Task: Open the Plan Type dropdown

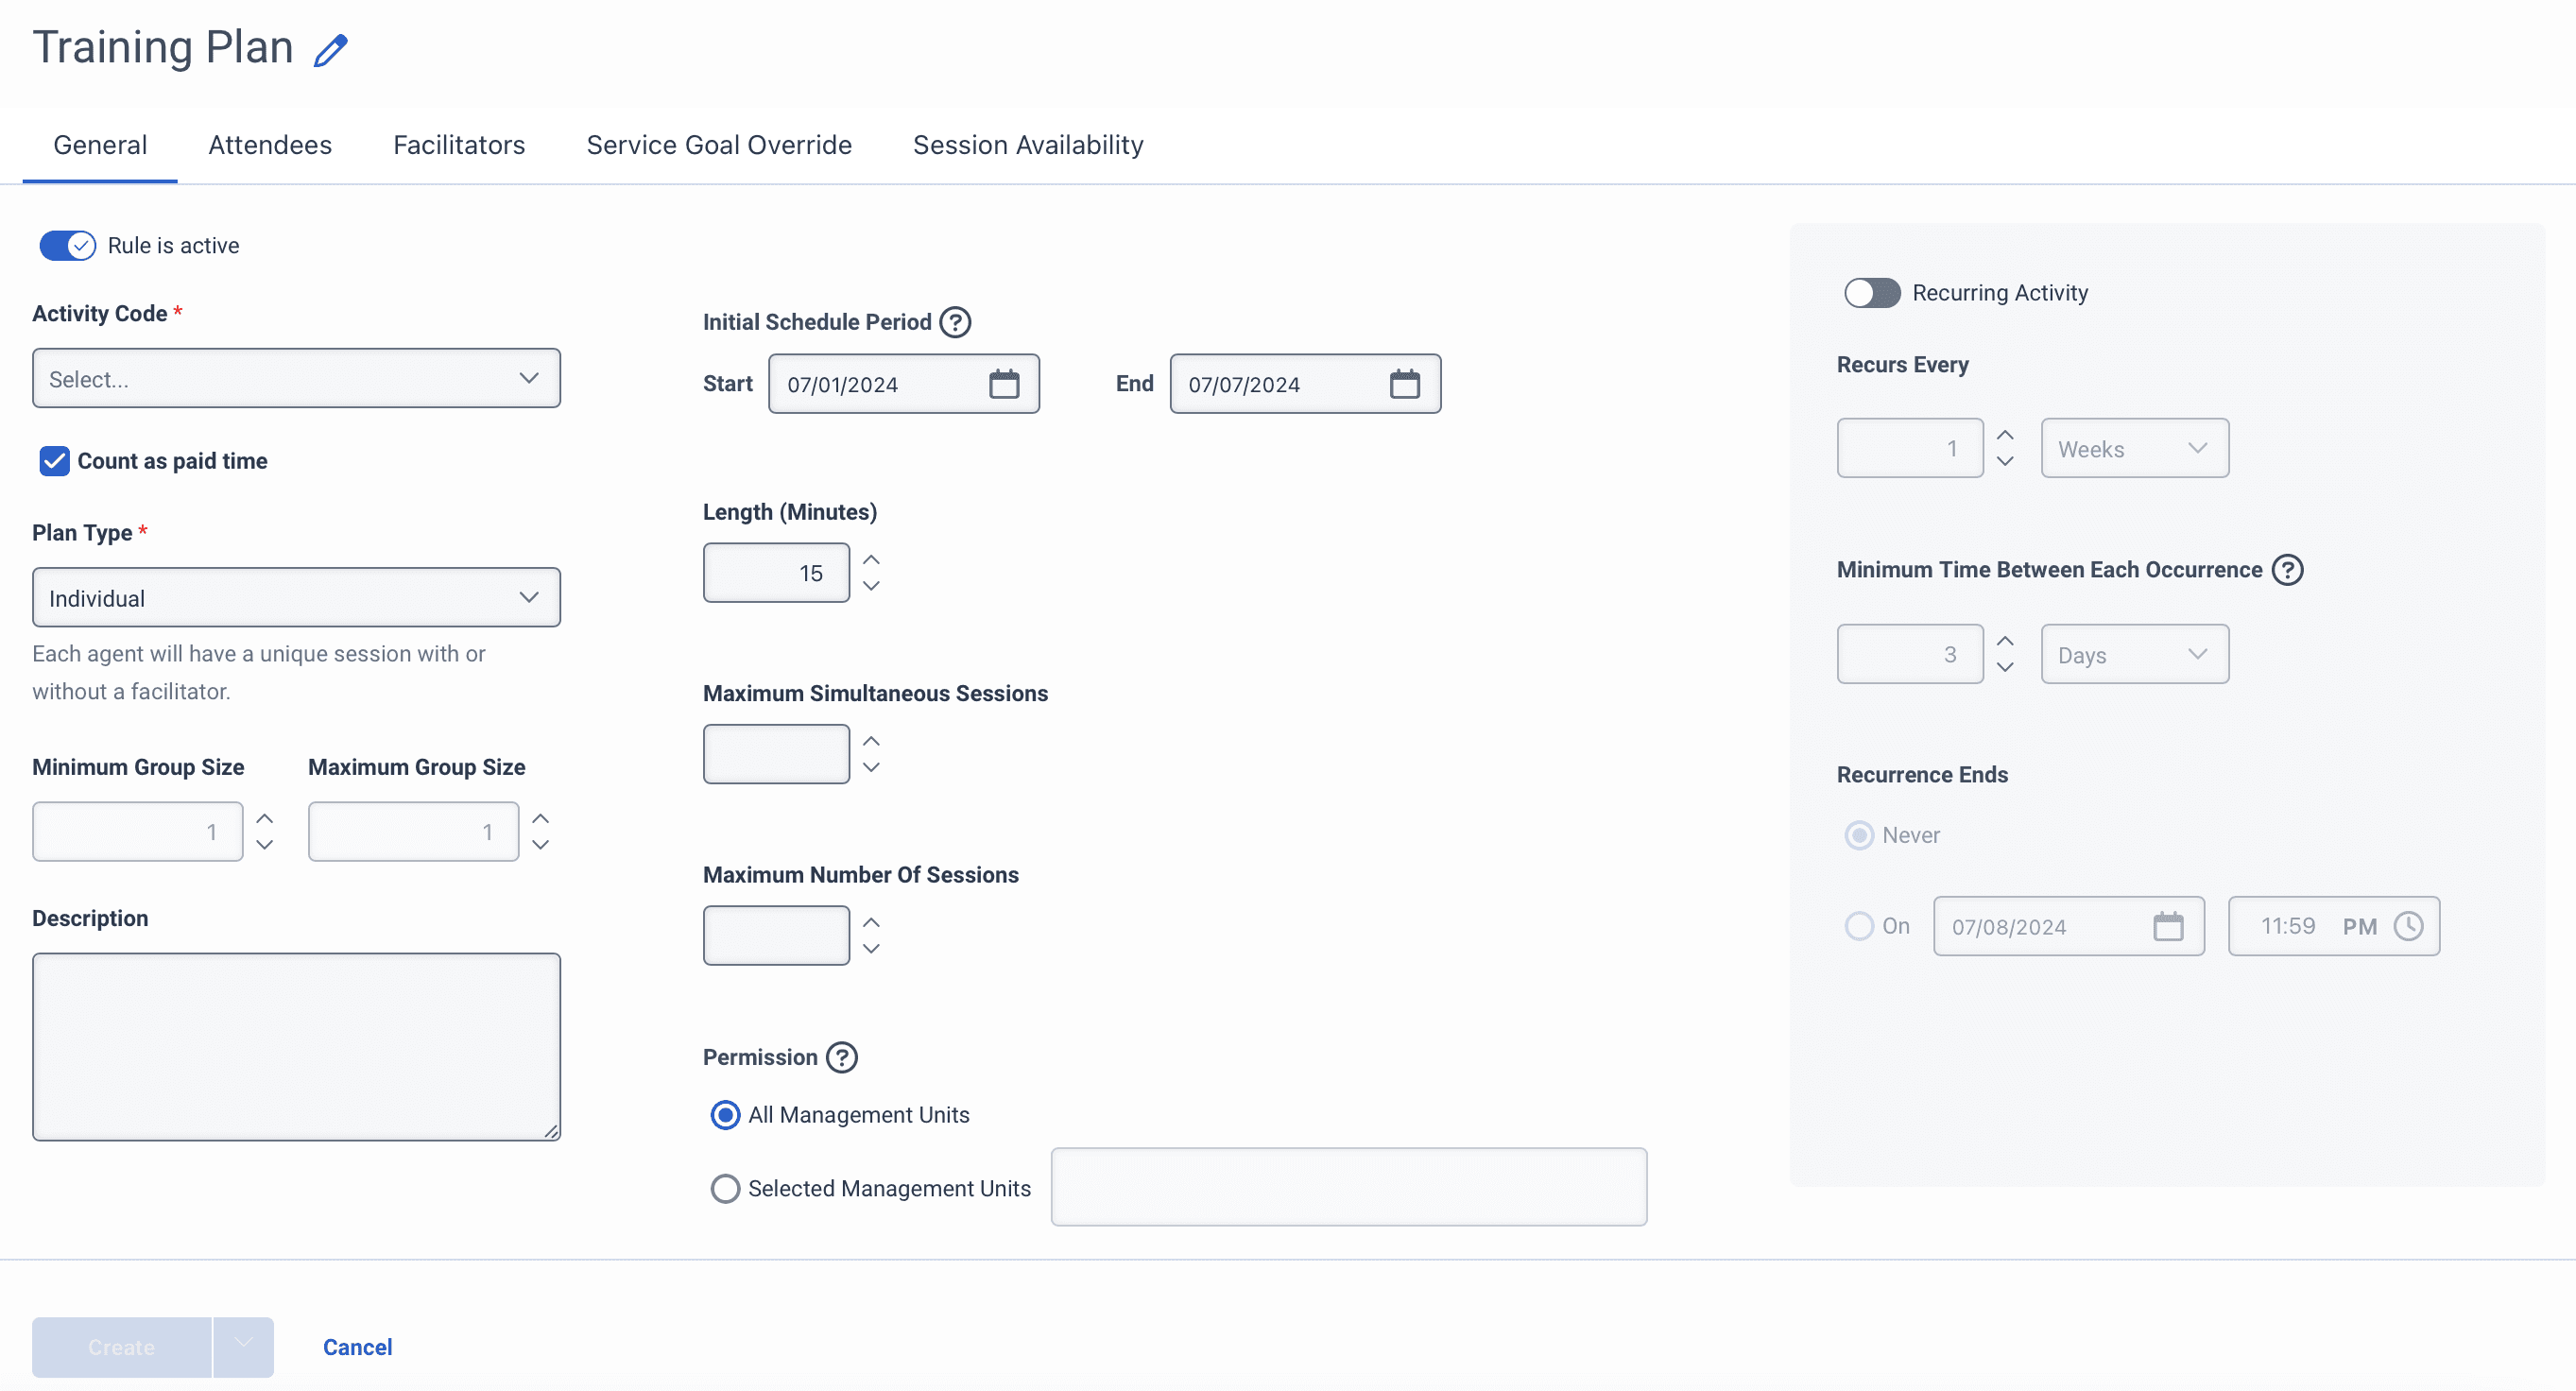Action: 296,597
